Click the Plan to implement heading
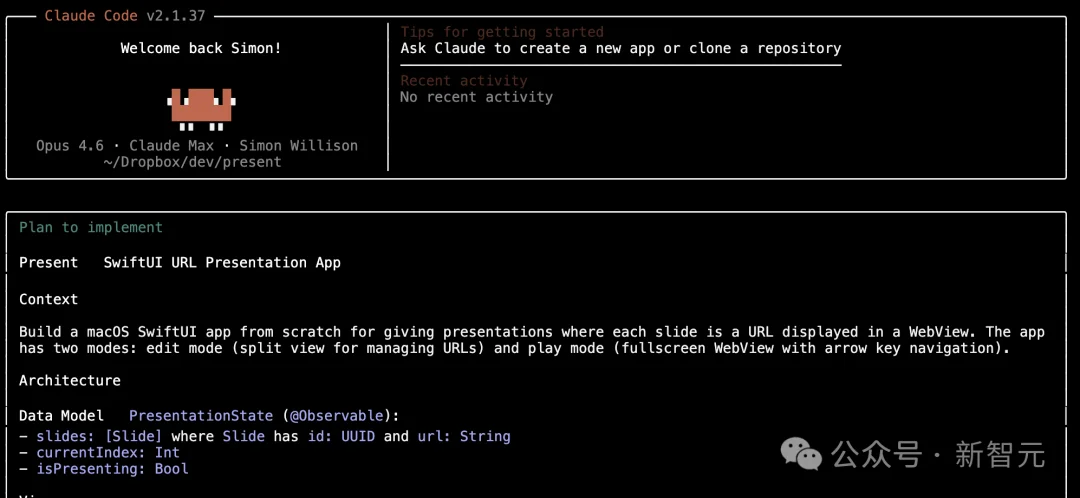 [90, 227]
